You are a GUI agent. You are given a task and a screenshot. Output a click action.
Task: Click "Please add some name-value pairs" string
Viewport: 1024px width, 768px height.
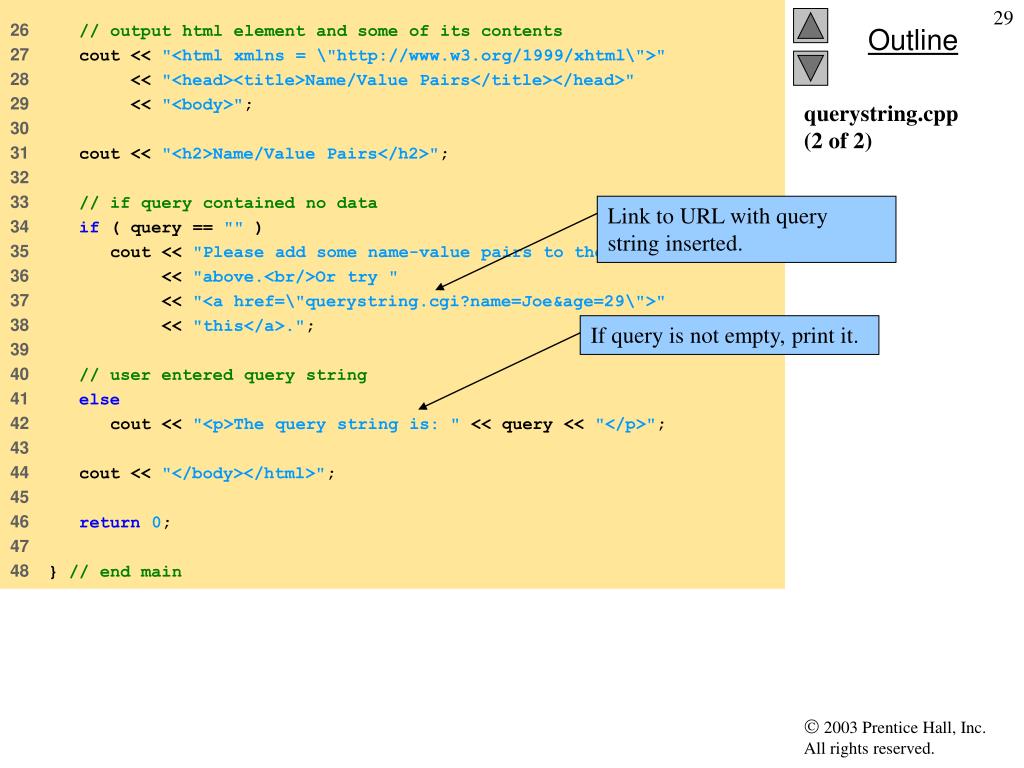[x=394, y=252]
